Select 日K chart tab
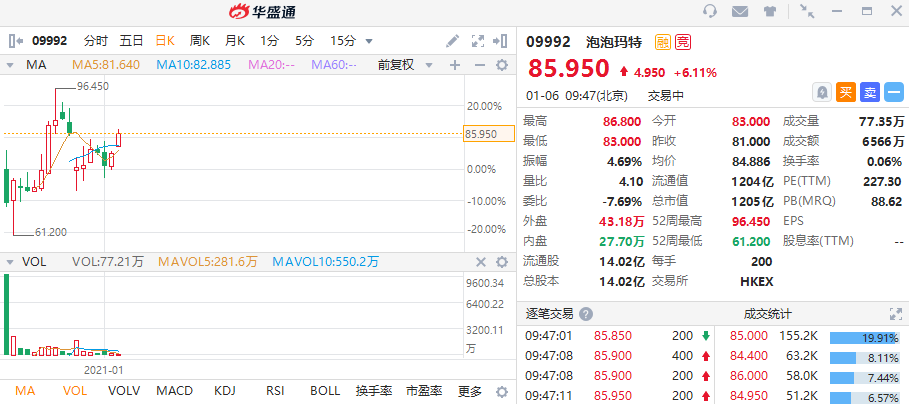Screen dimensions: 909x404 coord(165,41)
